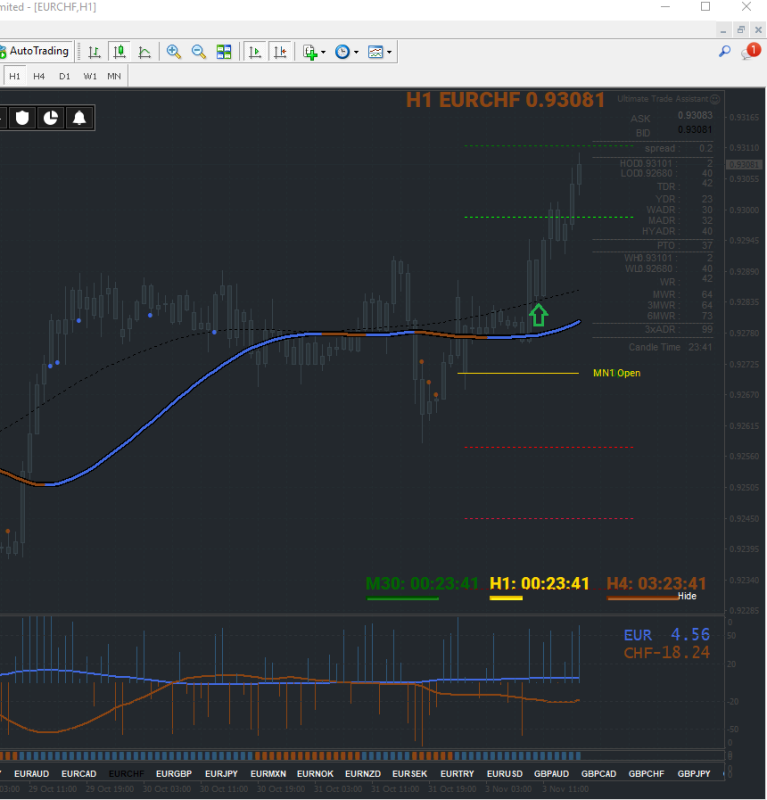Select the W1 timeframe
This screenshot has height=800, width=767.
90,76
